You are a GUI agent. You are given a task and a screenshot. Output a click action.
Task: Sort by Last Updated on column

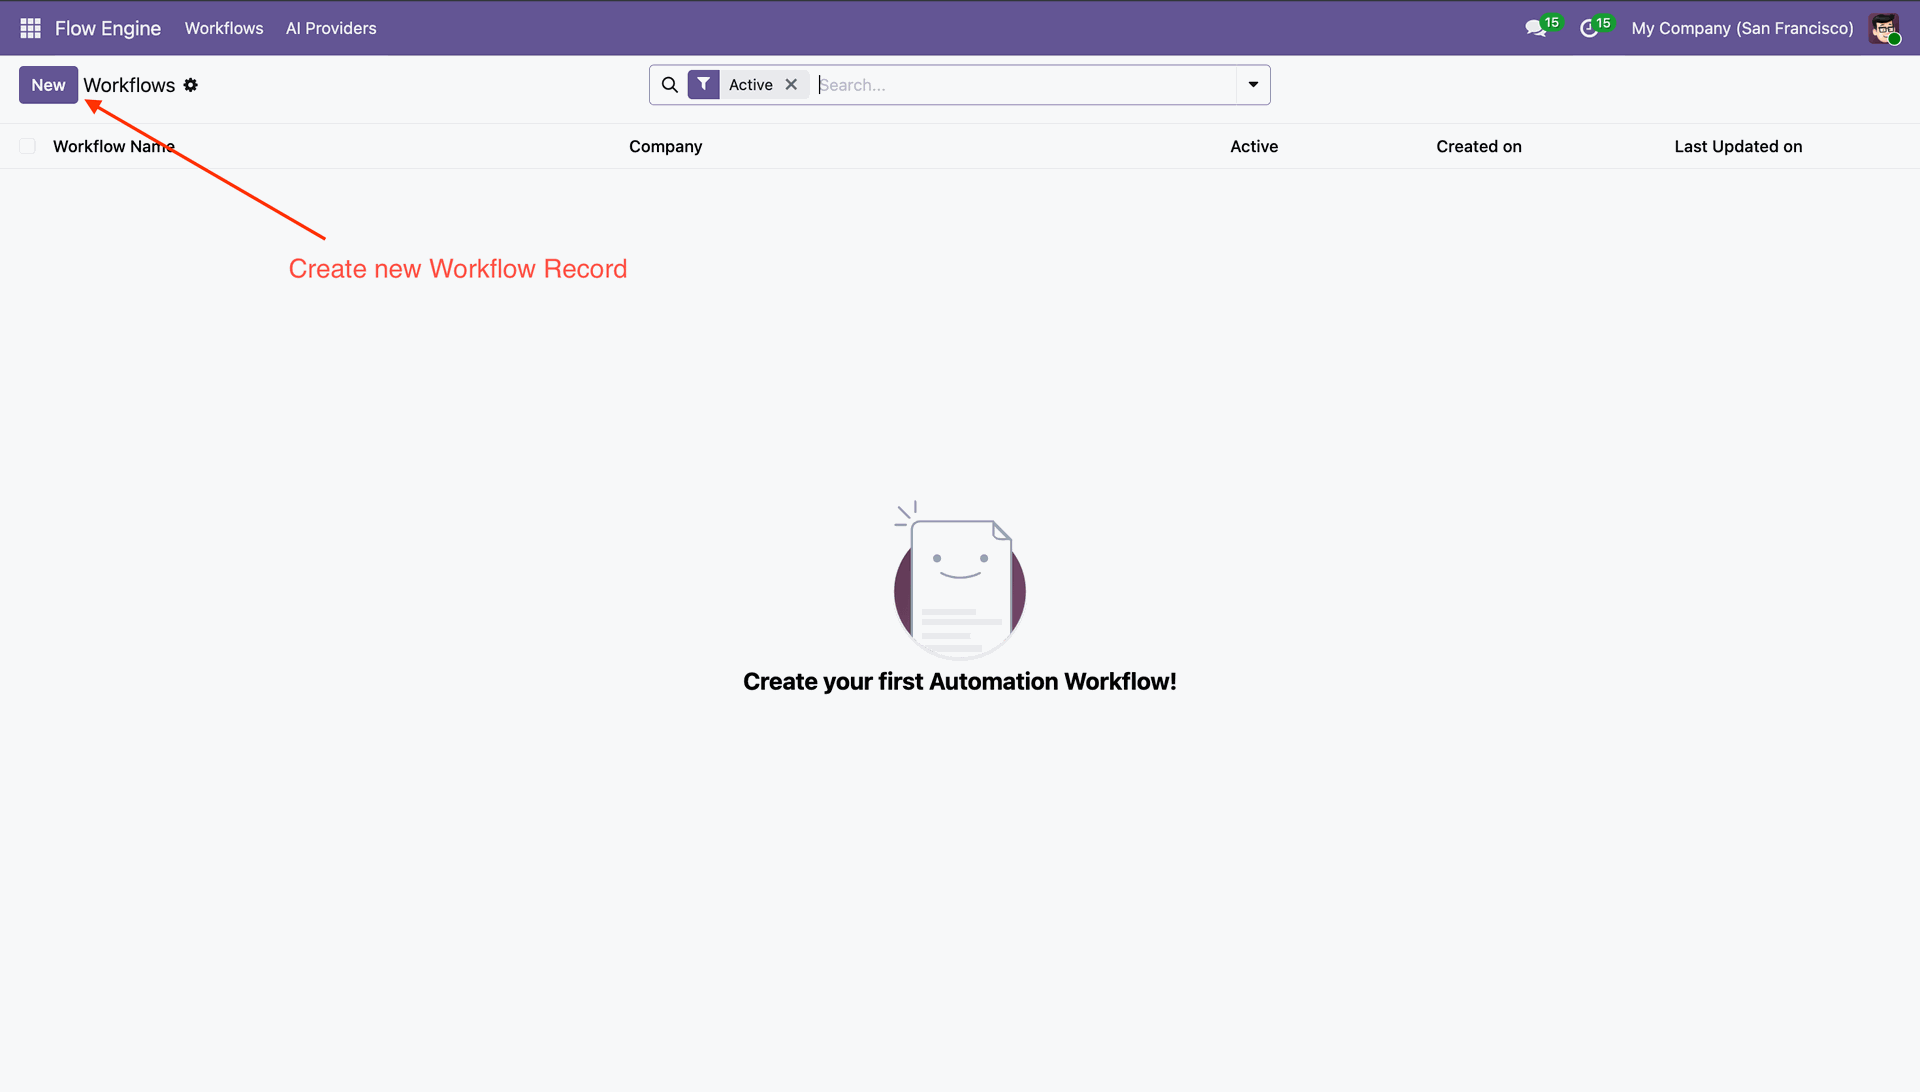pos(1738,146)
